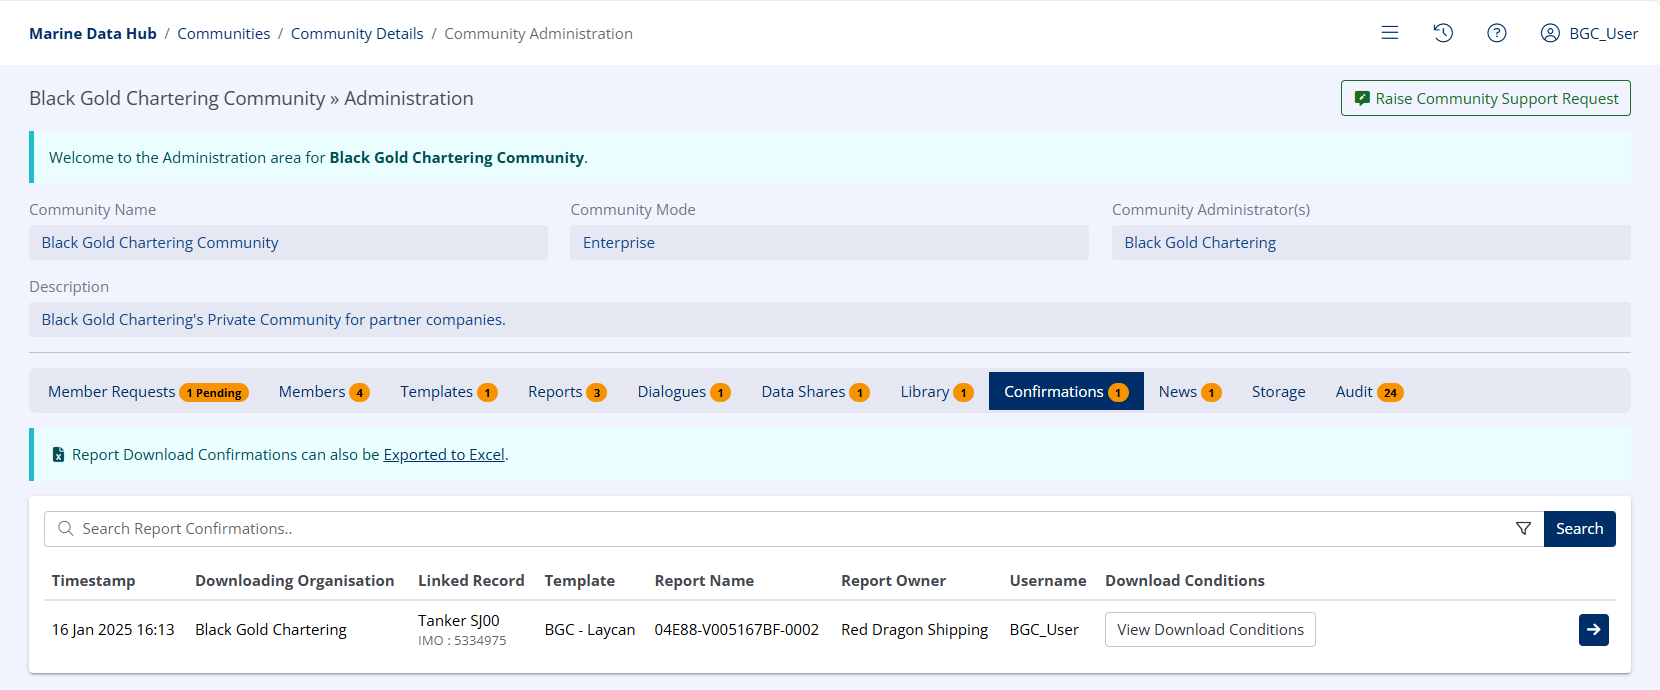Viewport: 1660px width, 690px height.
Task: Click the arrow button on confirmation row
Action: 1593,630
